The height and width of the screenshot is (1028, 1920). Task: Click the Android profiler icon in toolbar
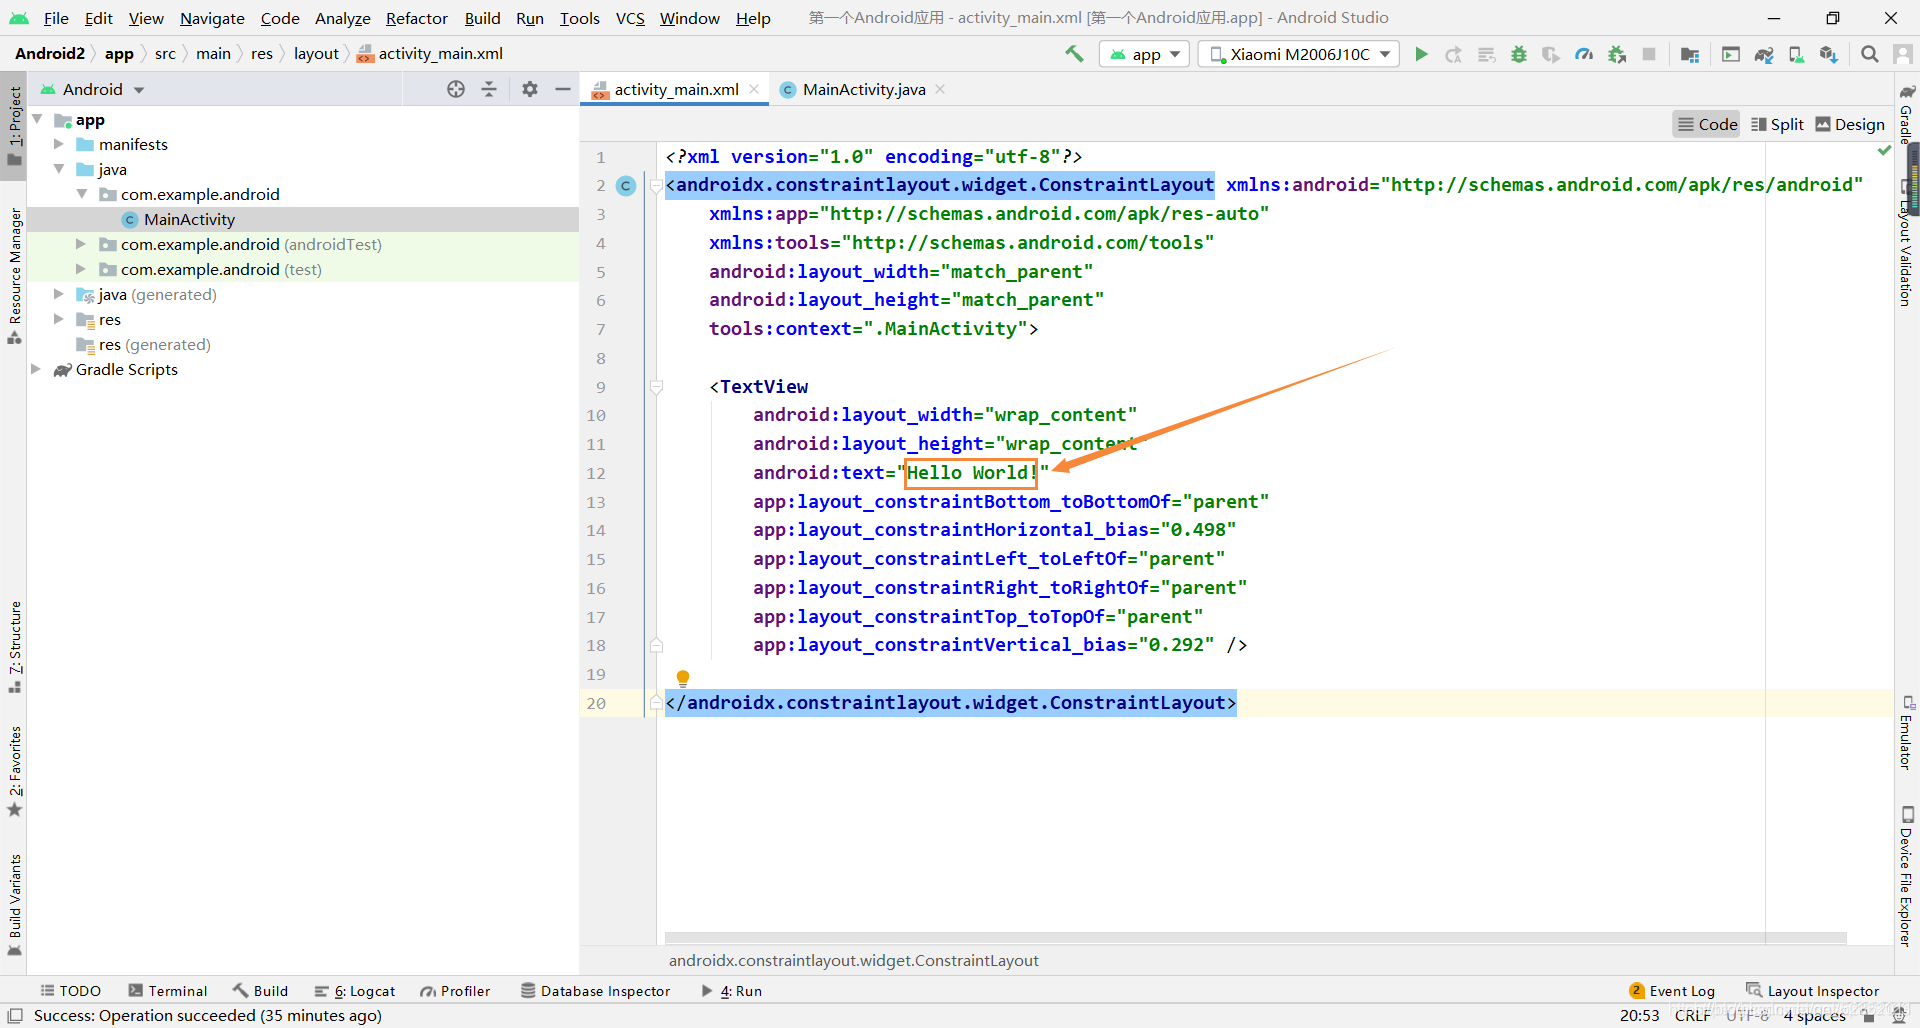pyautogui.click(x=1584, y=54)
